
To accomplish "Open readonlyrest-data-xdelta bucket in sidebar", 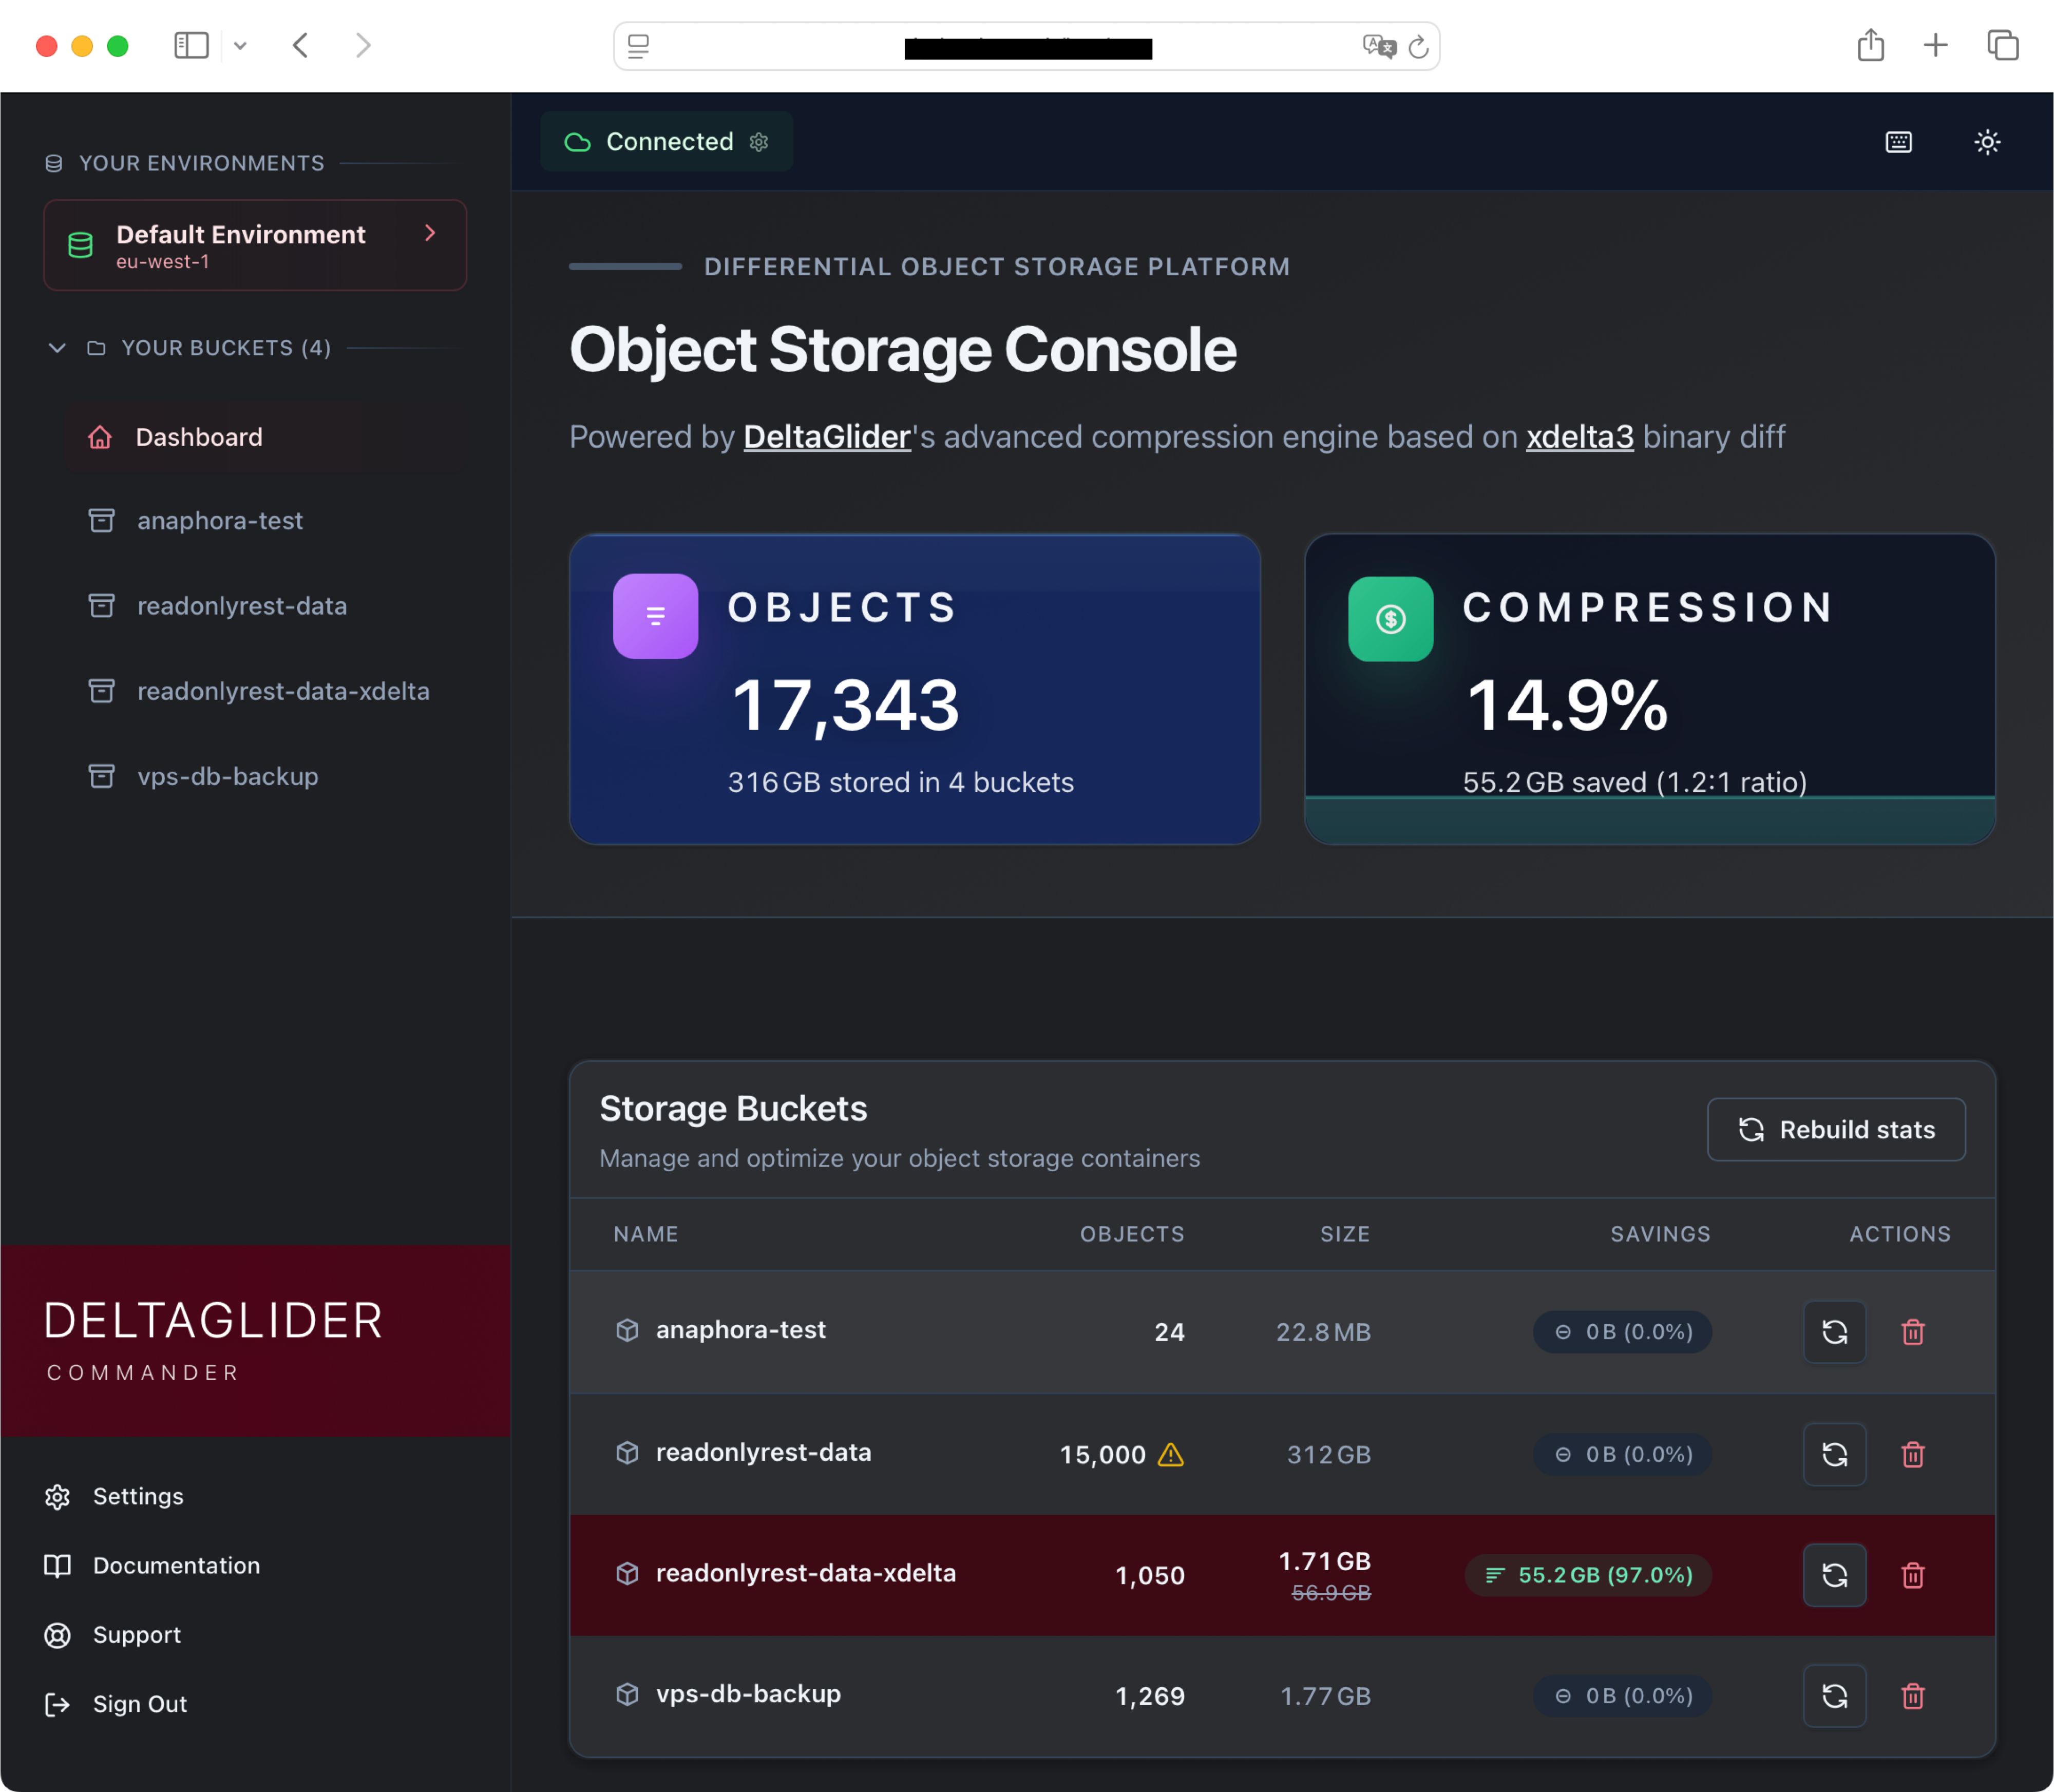I will pos(283,691).
